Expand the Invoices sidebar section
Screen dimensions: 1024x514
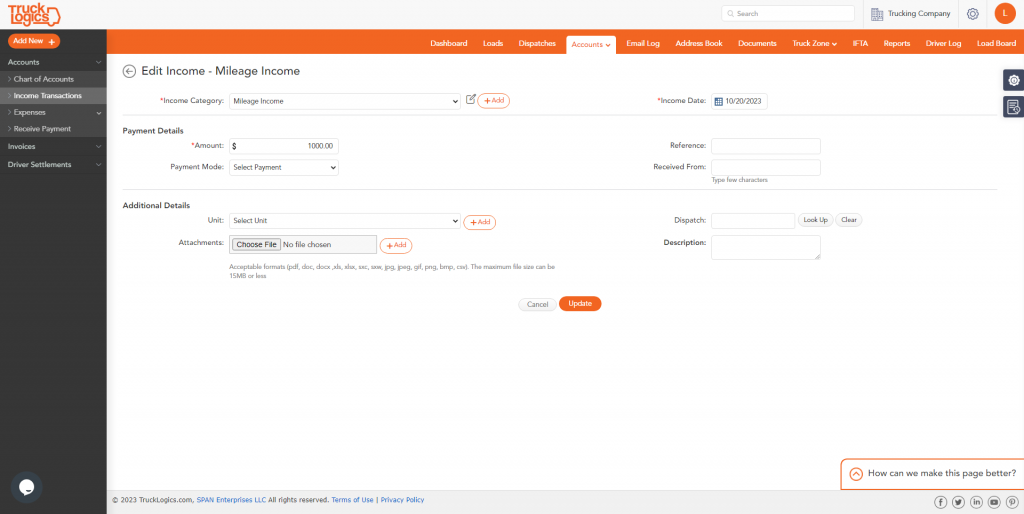[x=53, y=146]
